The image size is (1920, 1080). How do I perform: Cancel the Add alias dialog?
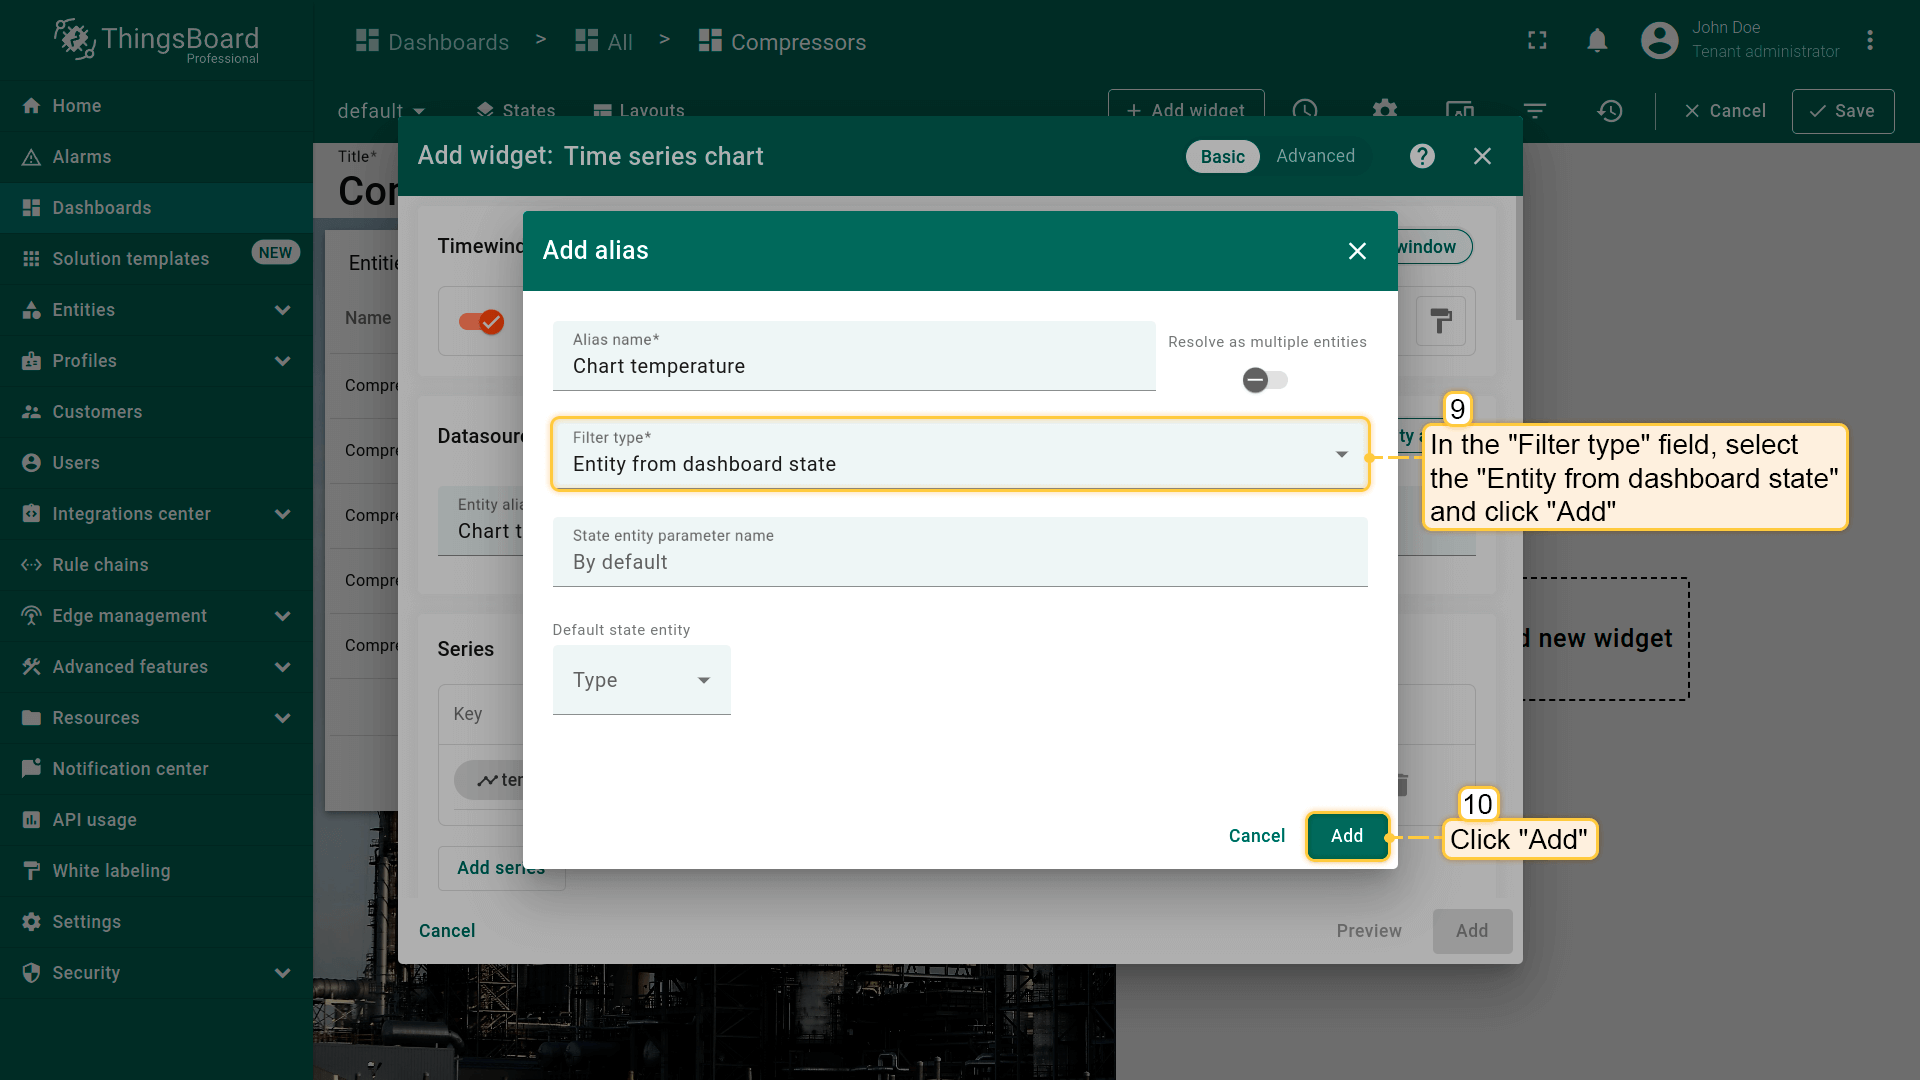[x=1256, y=836]
